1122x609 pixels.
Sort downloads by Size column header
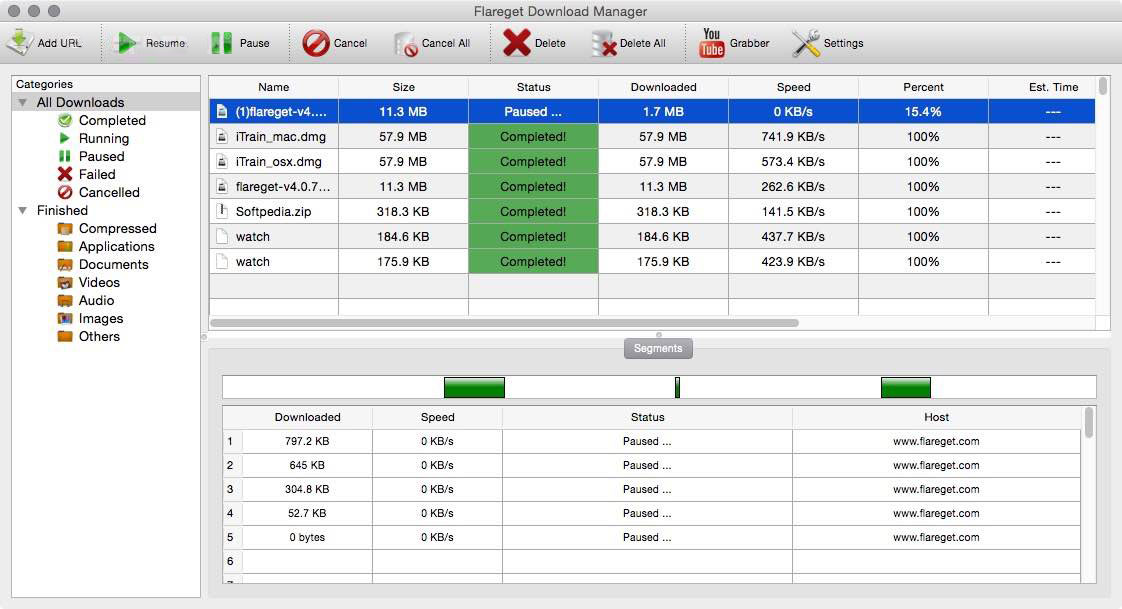(404, 87)
